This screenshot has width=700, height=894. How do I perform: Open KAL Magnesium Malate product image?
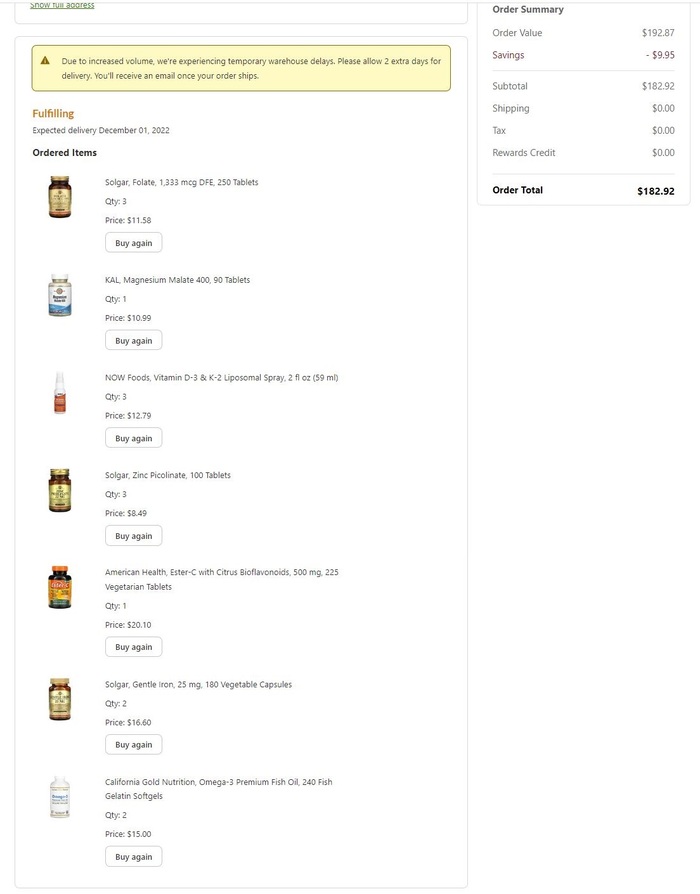[x=60, y=296]
